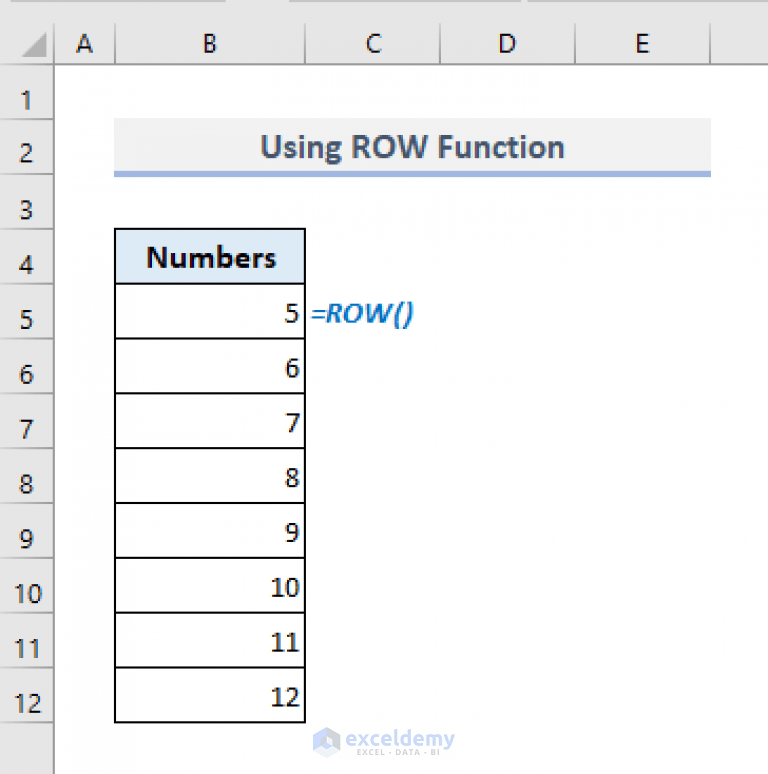Select row 3 header

27,202
